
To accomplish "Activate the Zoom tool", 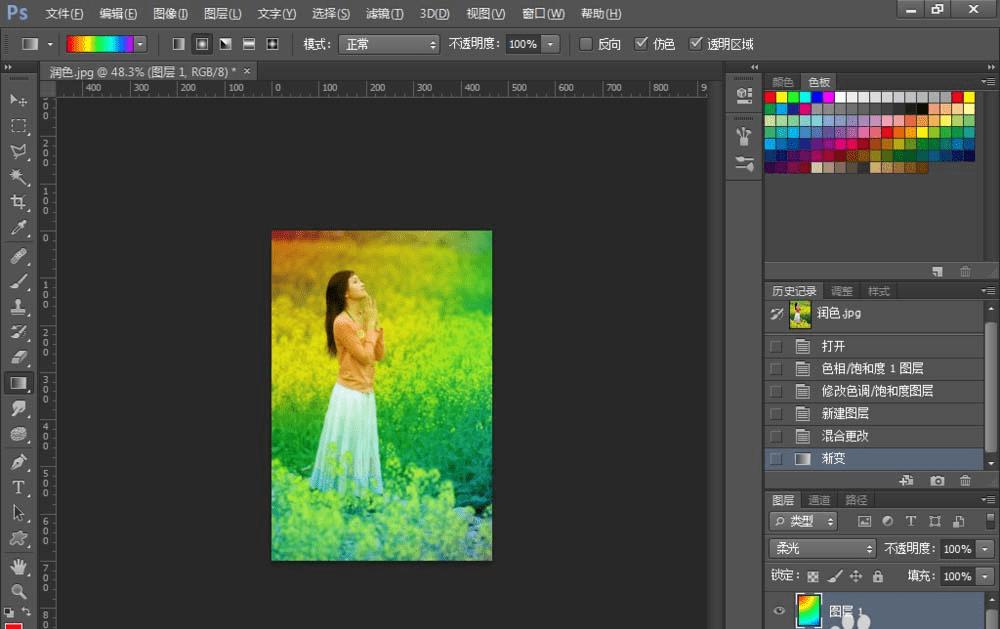I will point(18,591).
